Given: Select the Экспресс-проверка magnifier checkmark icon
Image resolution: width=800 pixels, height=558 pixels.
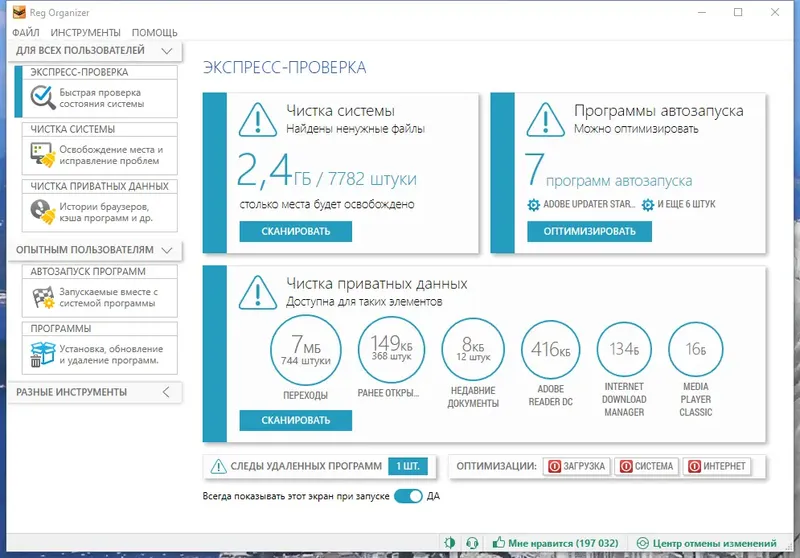Looking at the screenshot, I should pos(42,97).
